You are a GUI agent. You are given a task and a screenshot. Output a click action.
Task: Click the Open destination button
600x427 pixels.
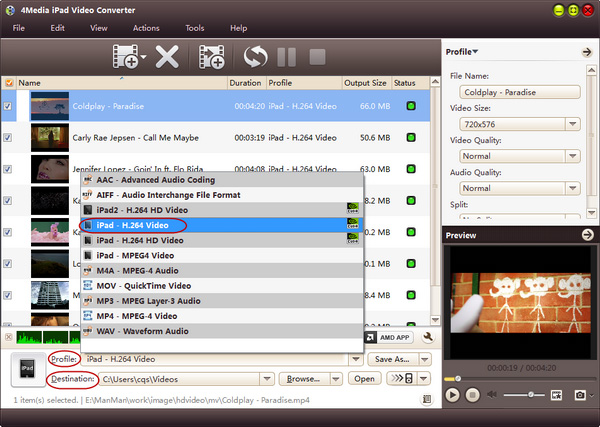(x=365, y=379)
